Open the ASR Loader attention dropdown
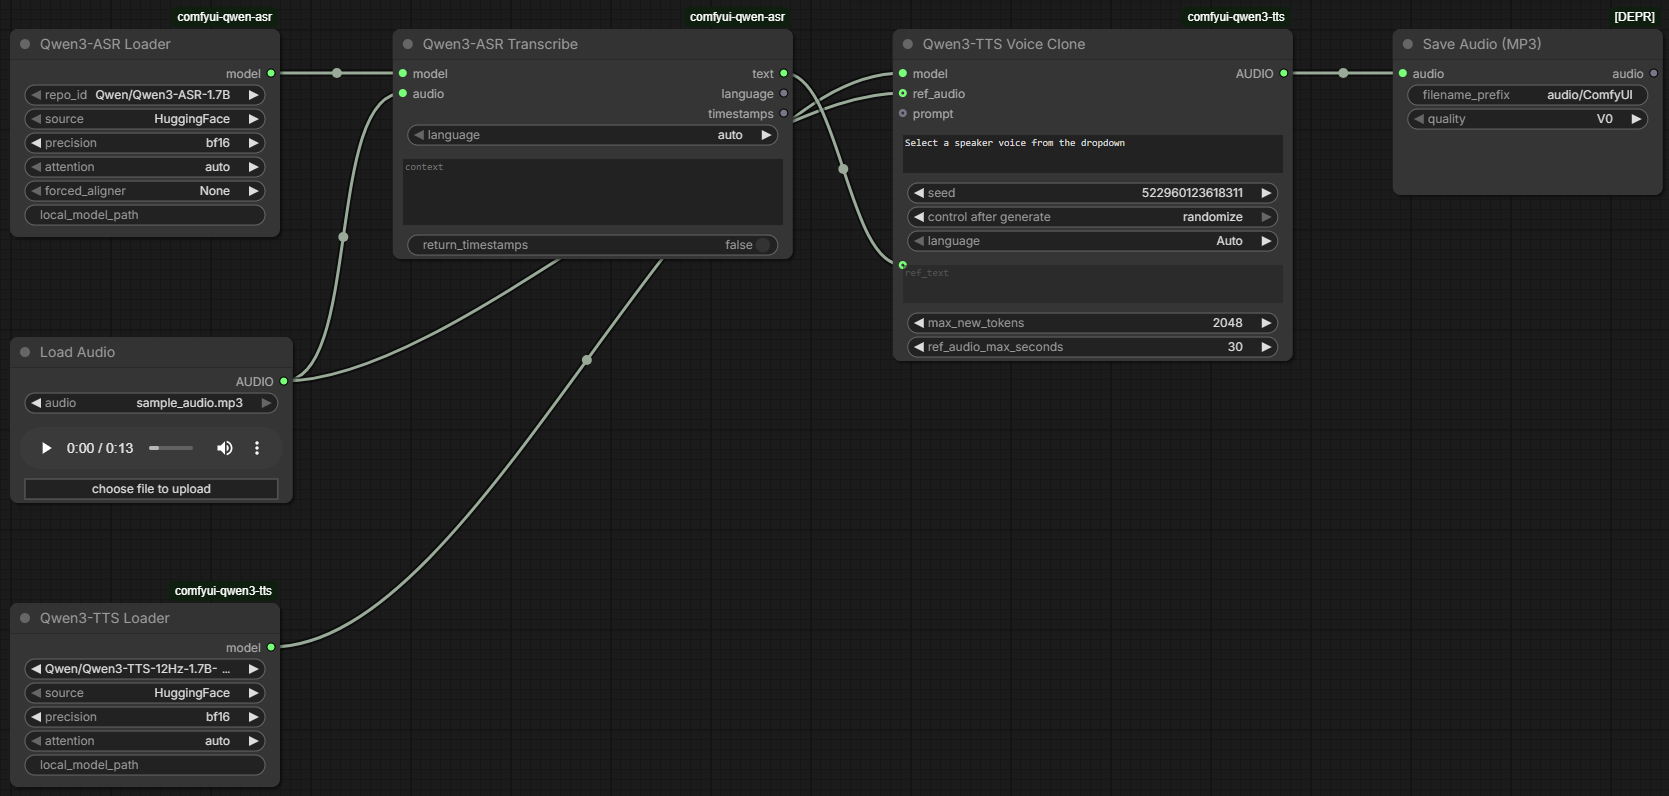 point(145,167)
